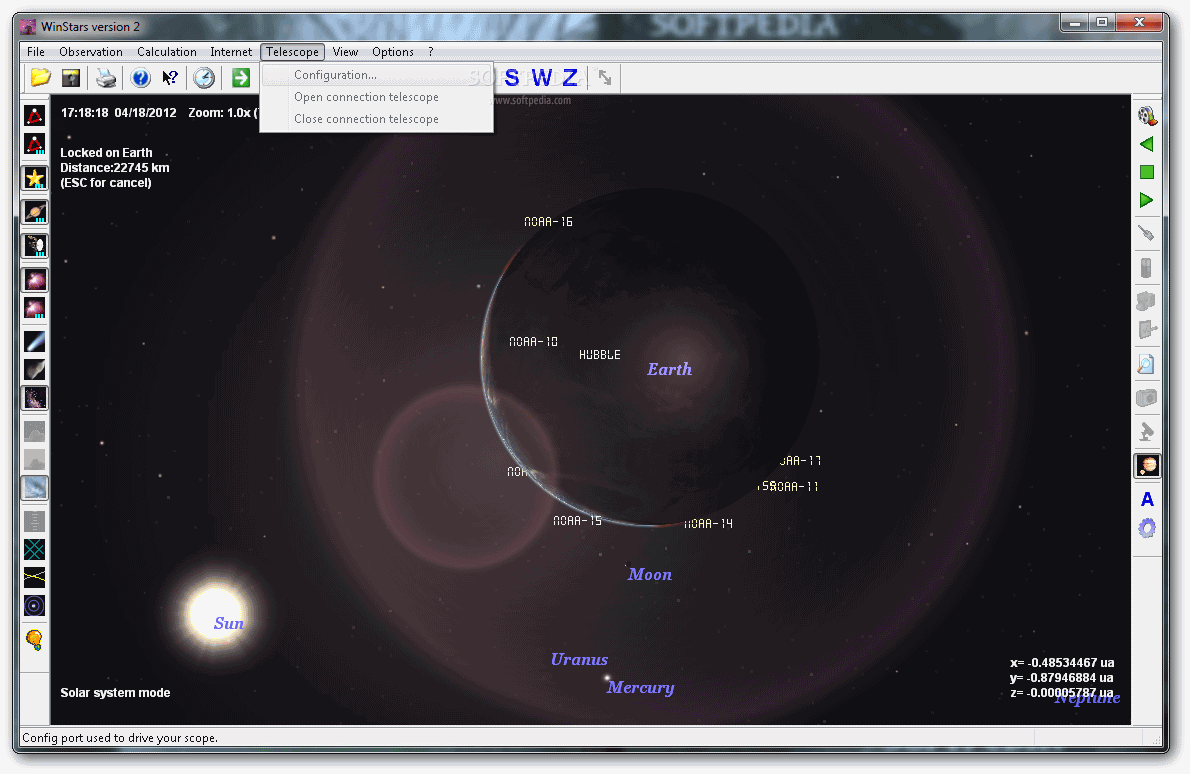
Task: Click the diagonal resize arrow icon
Action: tap(605, 77)
